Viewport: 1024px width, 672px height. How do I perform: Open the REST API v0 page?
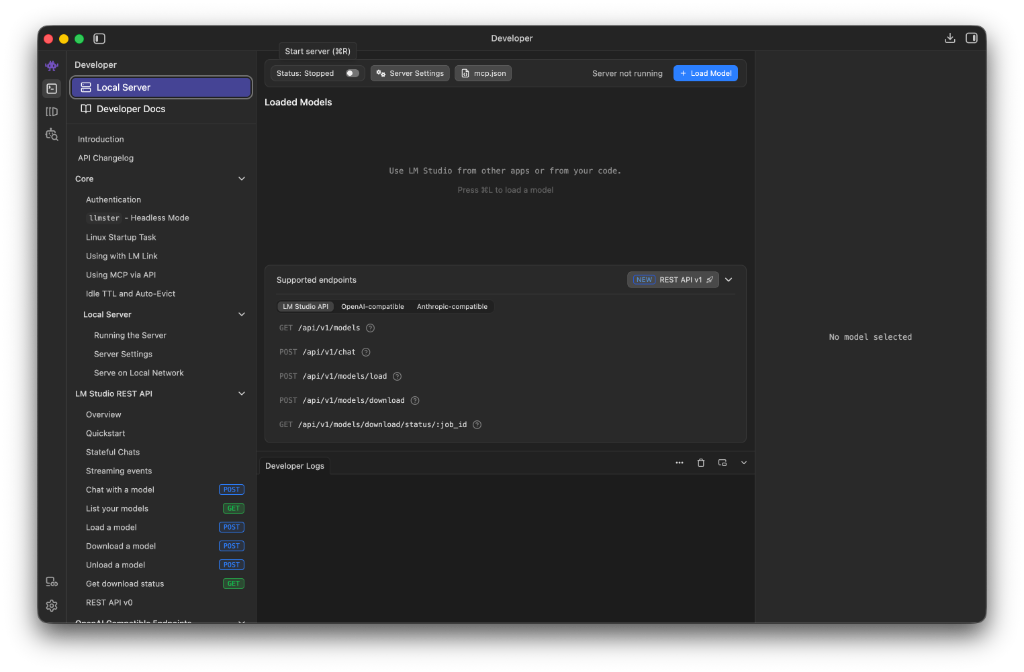click(x=109, y=603)
